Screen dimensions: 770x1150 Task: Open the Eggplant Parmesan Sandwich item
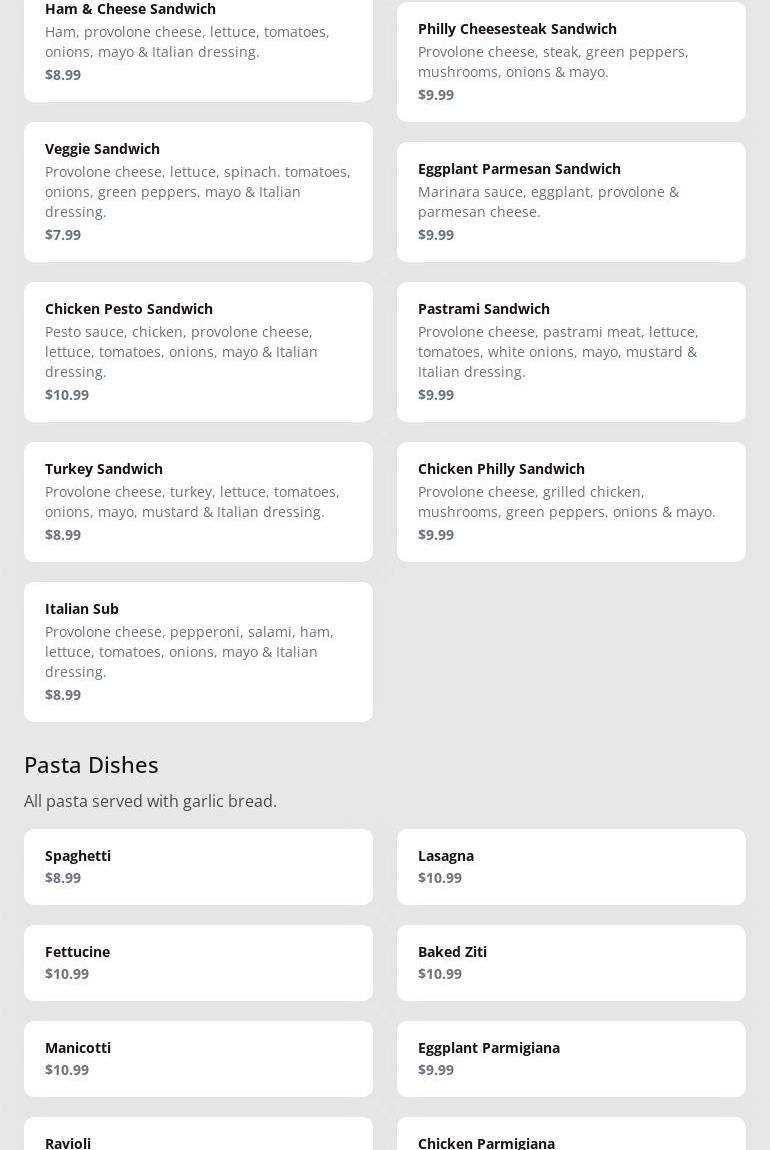pyautogui.click(x=571, y=202)
